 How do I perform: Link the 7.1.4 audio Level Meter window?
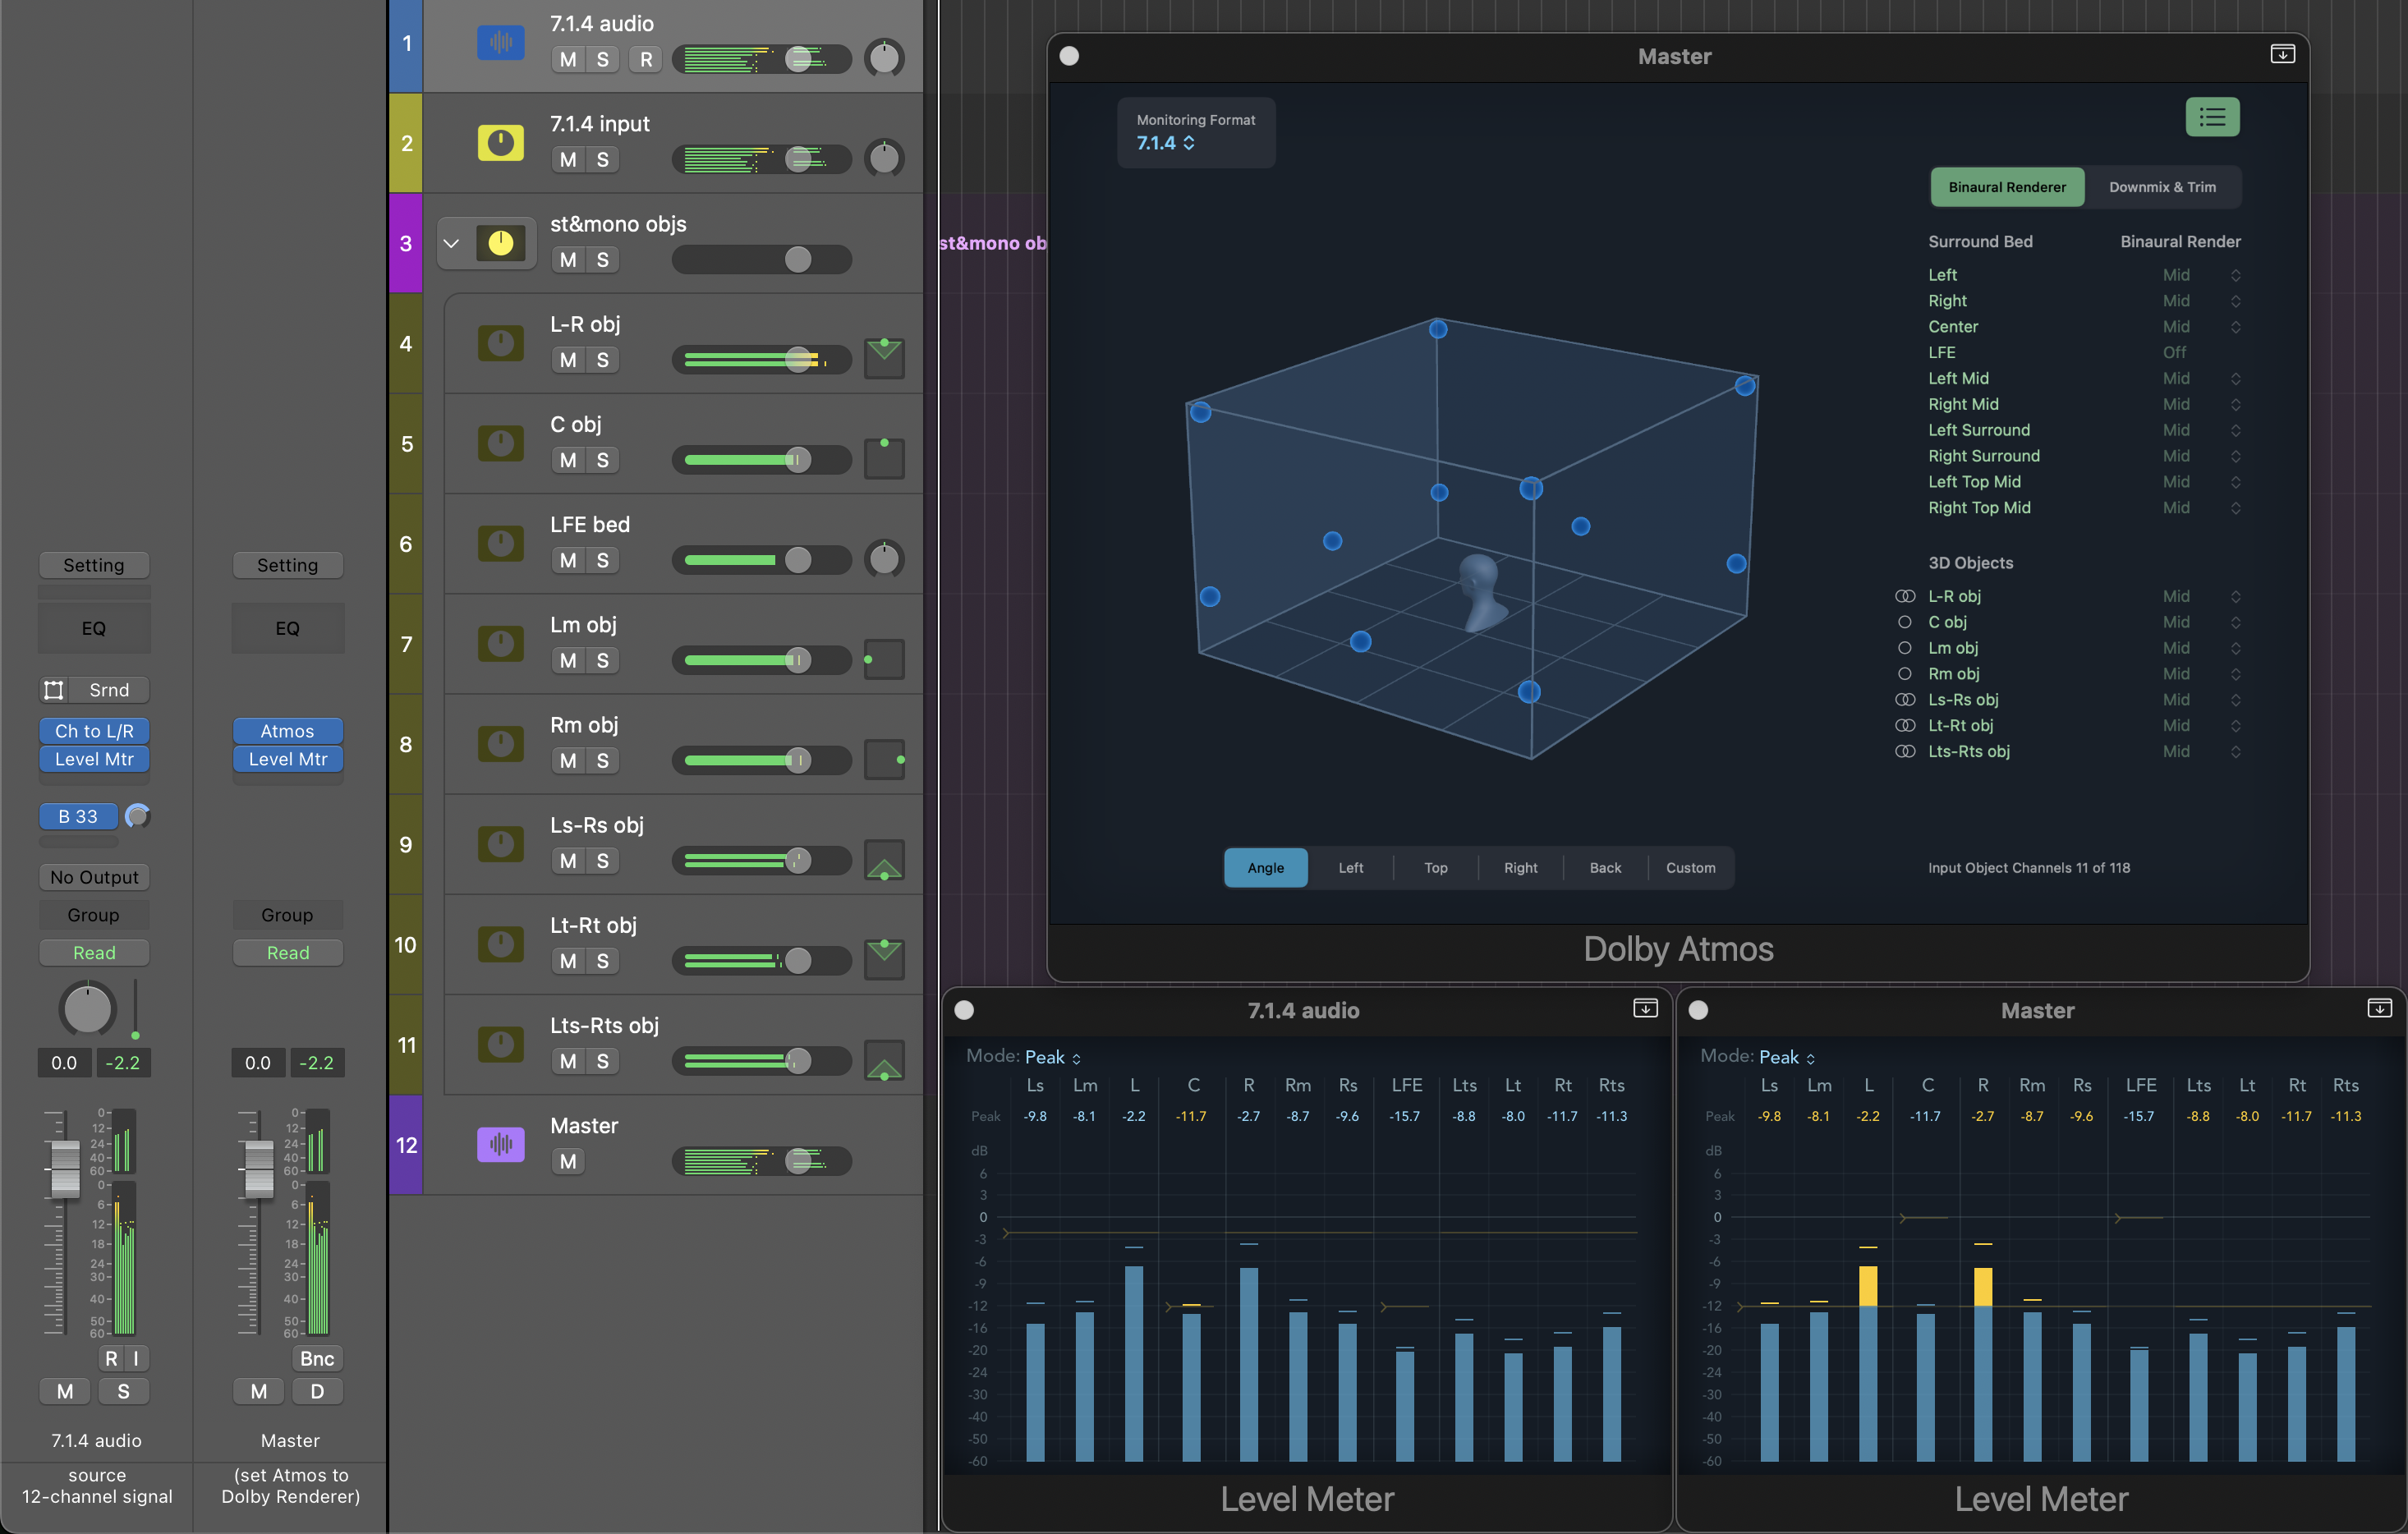(x=1645, y=1008)
